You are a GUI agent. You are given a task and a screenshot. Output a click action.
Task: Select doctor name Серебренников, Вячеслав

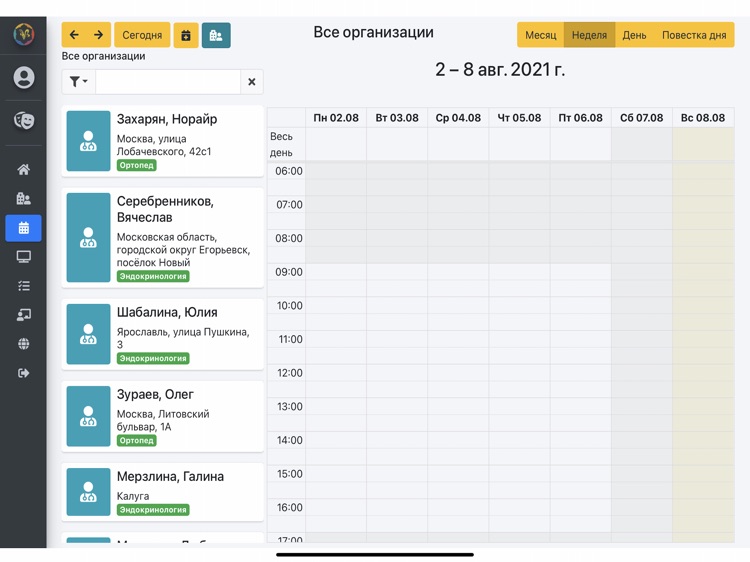tap(165, 209)
